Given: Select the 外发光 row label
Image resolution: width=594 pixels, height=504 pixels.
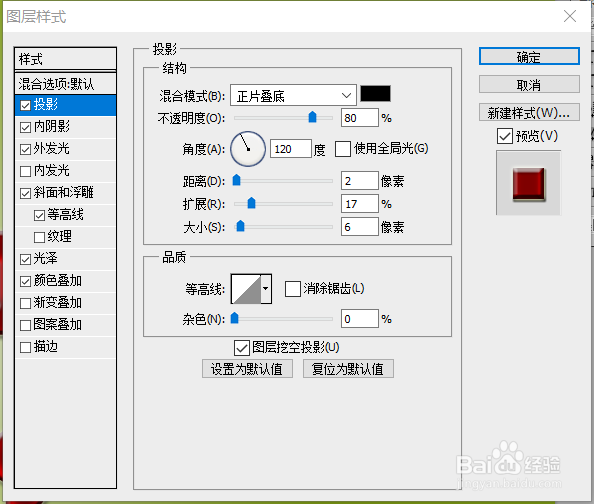Looking at the screenshot, I should (52, 149).
